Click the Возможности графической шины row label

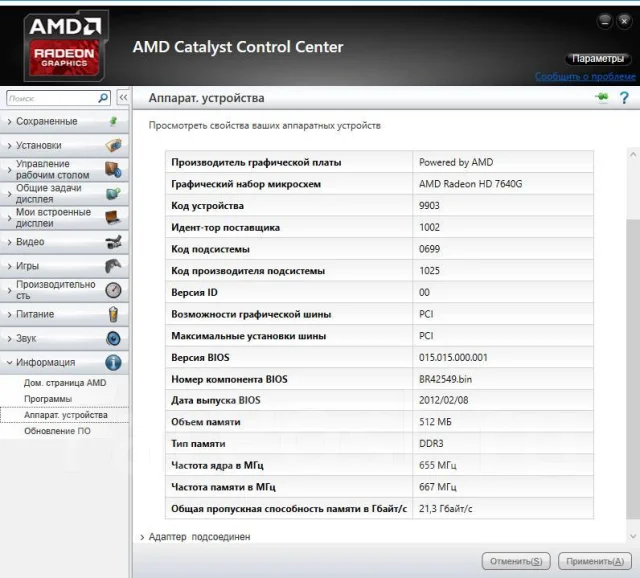(251, 314)
